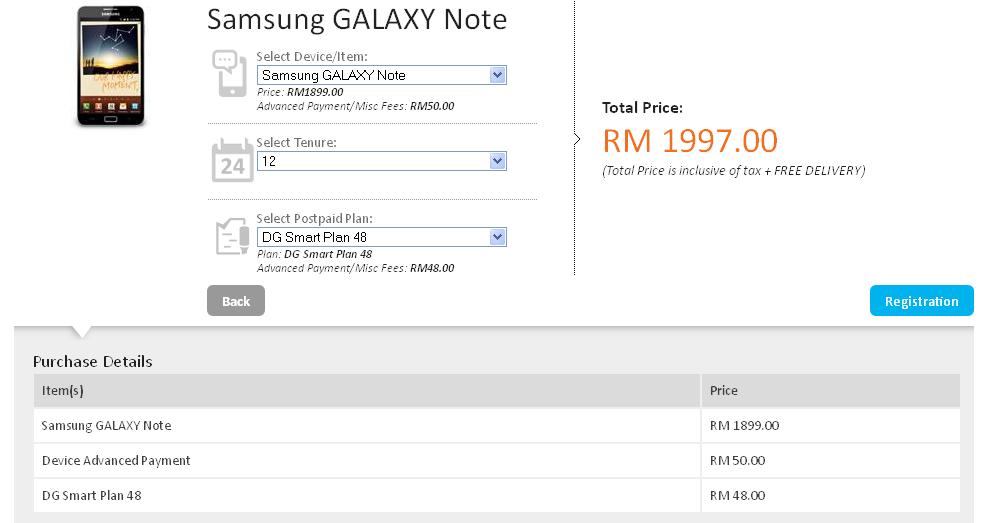
Task: Click the Samsung GALAXY Note phone image
Action: [x=111, y=66]
